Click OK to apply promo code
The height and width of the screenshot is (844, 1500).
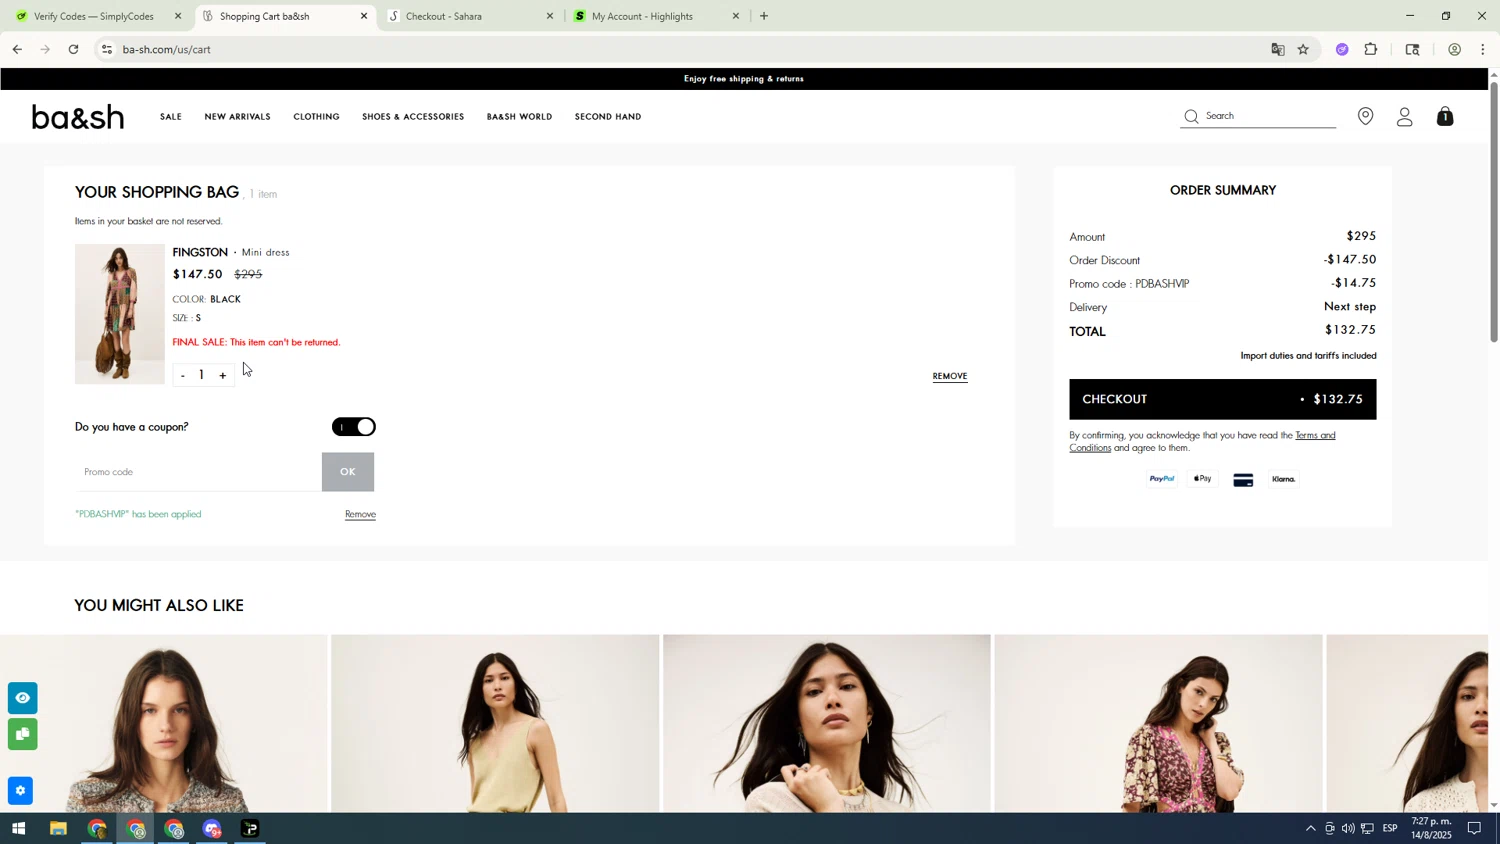[348, 472]
